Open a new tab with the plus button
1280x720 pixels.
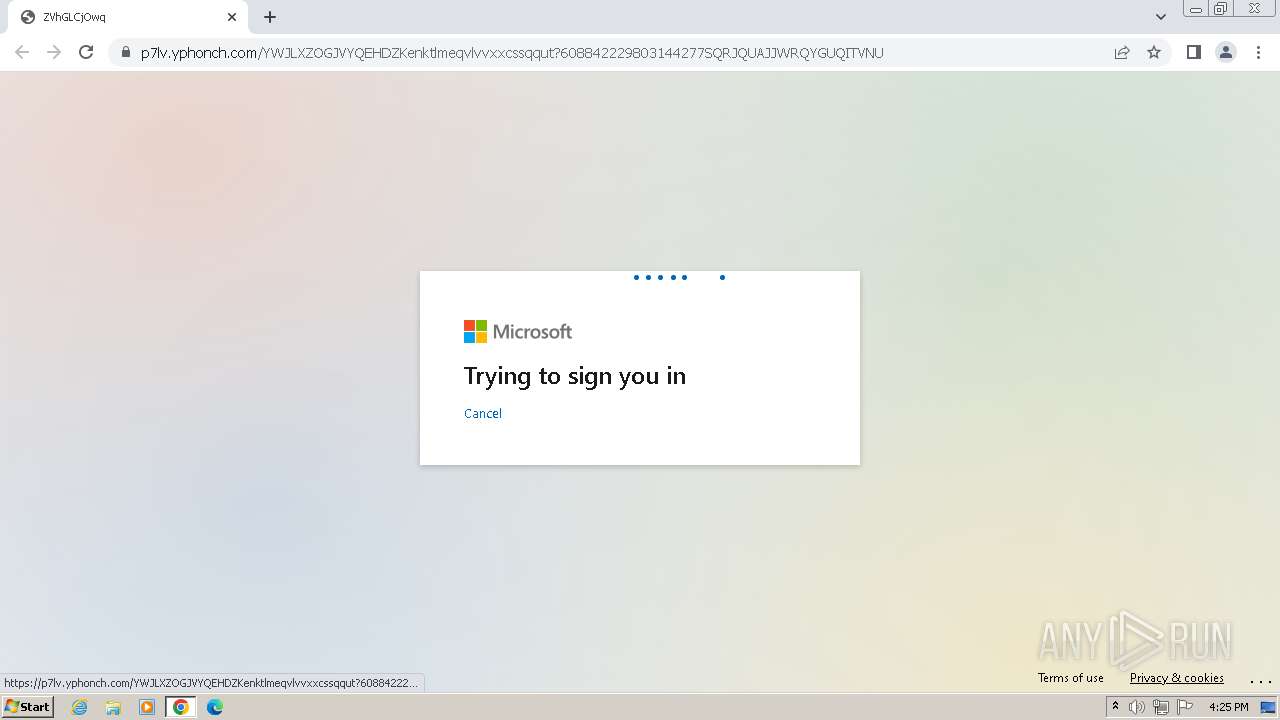pyautogui.click(x=270, y=17)
